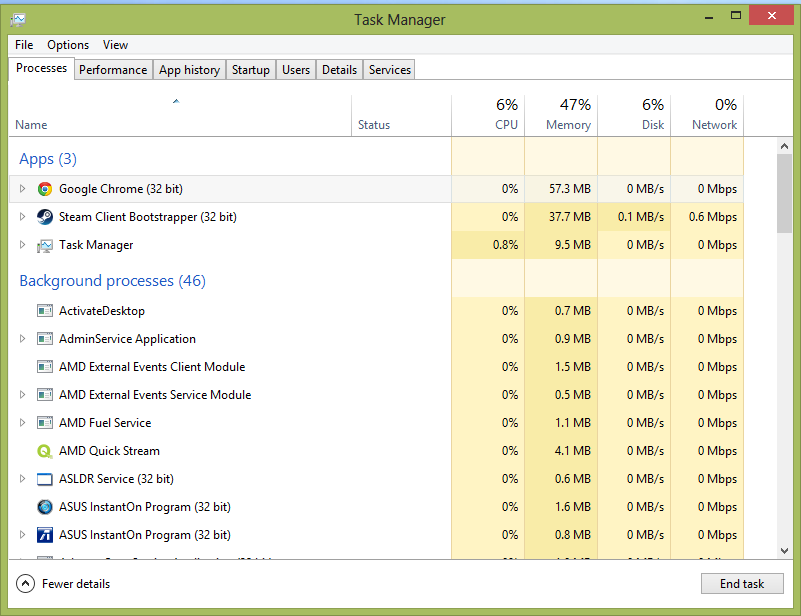The image size is (801, 616).
Task: Expand AMD External Events Service Module
Action: 22,395
